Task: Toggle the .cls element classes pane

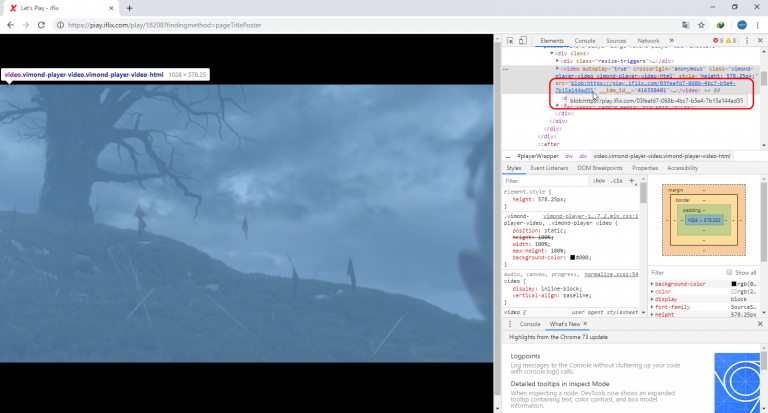Action: [617, 181]
